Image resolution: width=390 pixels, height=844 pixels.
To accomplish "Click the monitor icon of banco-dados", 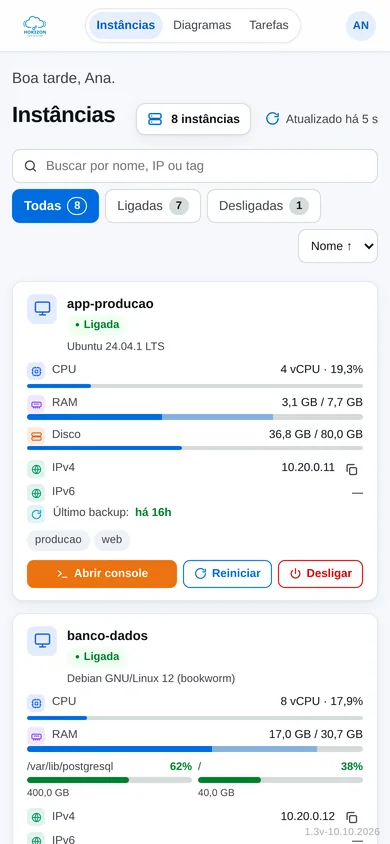I will (x=42, y=641).
